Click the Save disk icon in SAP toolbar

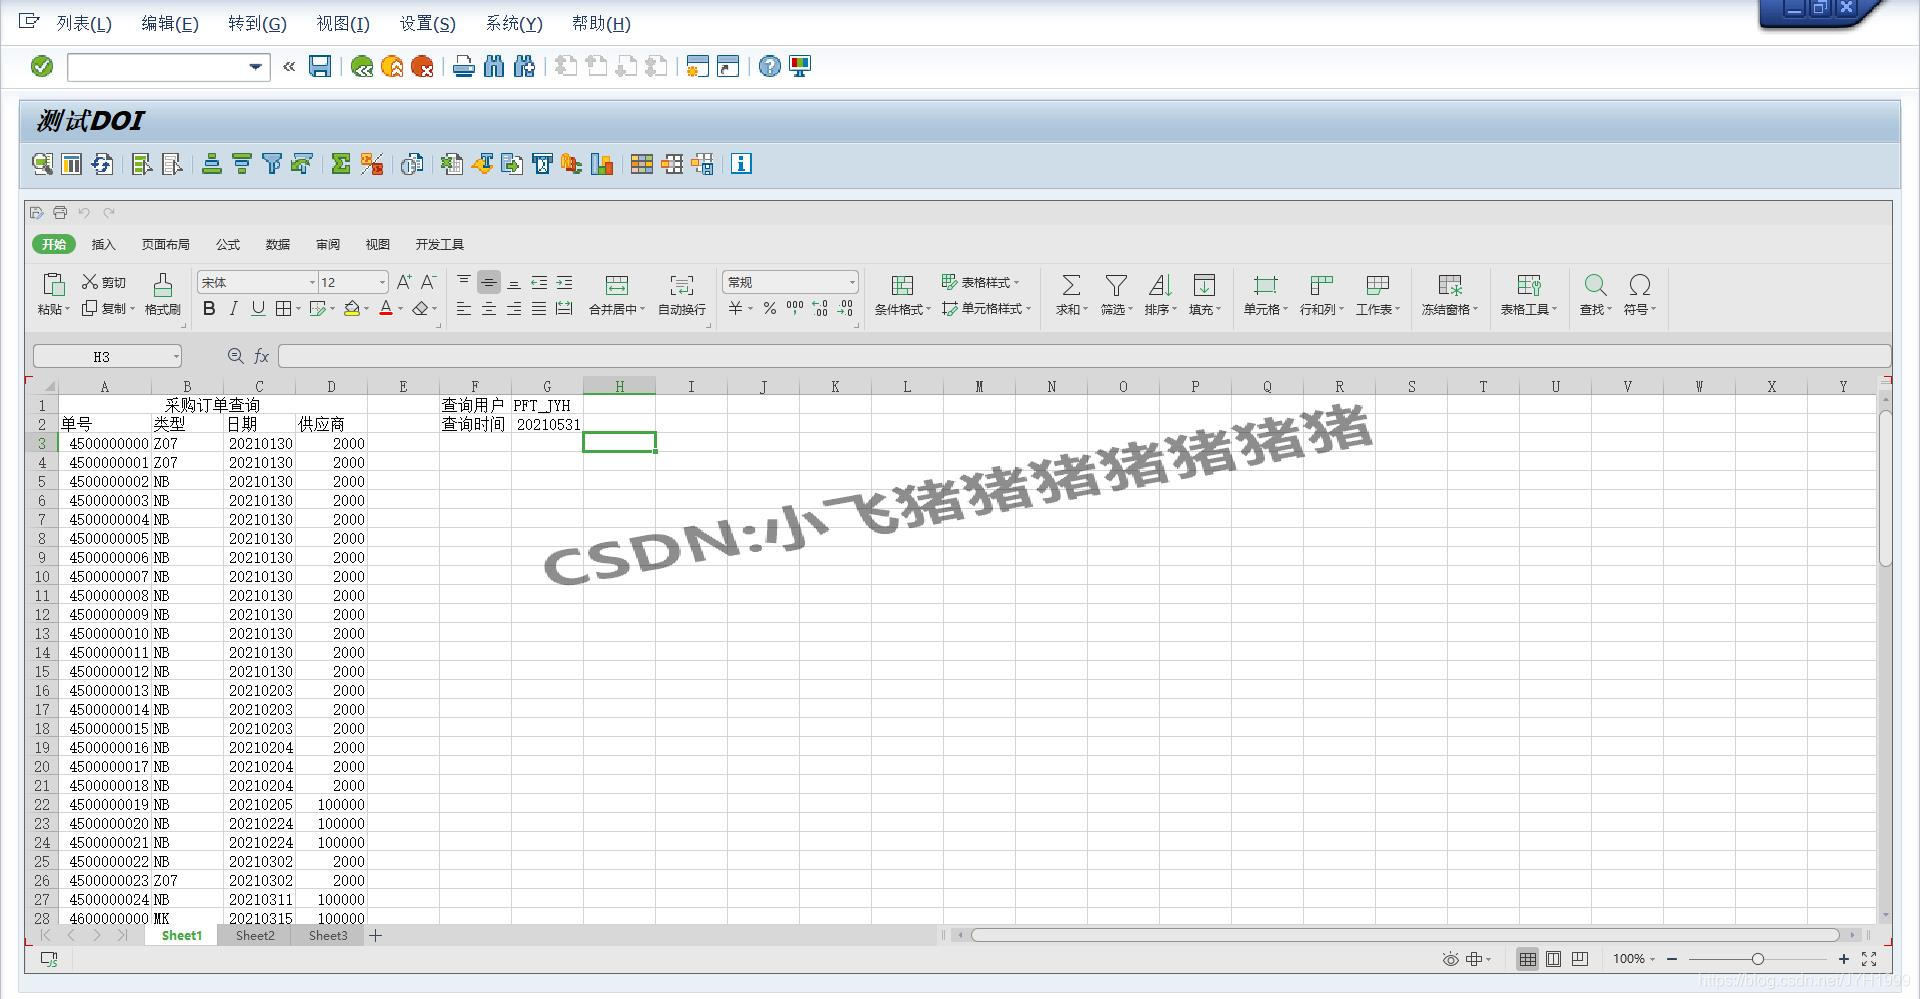(320, 67)
